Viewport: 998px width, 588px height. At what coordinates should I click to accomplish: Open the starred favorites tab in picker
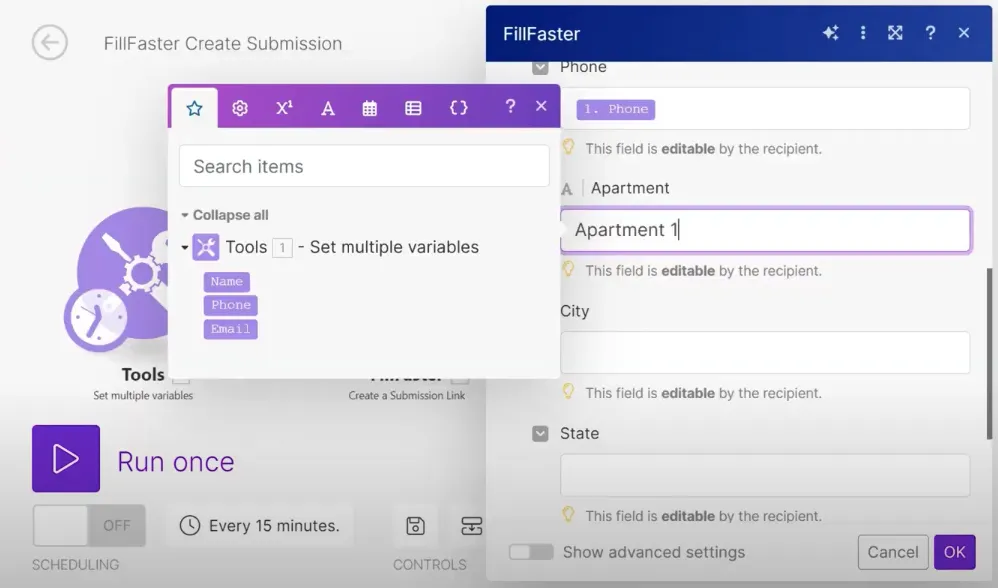point(194,108)
